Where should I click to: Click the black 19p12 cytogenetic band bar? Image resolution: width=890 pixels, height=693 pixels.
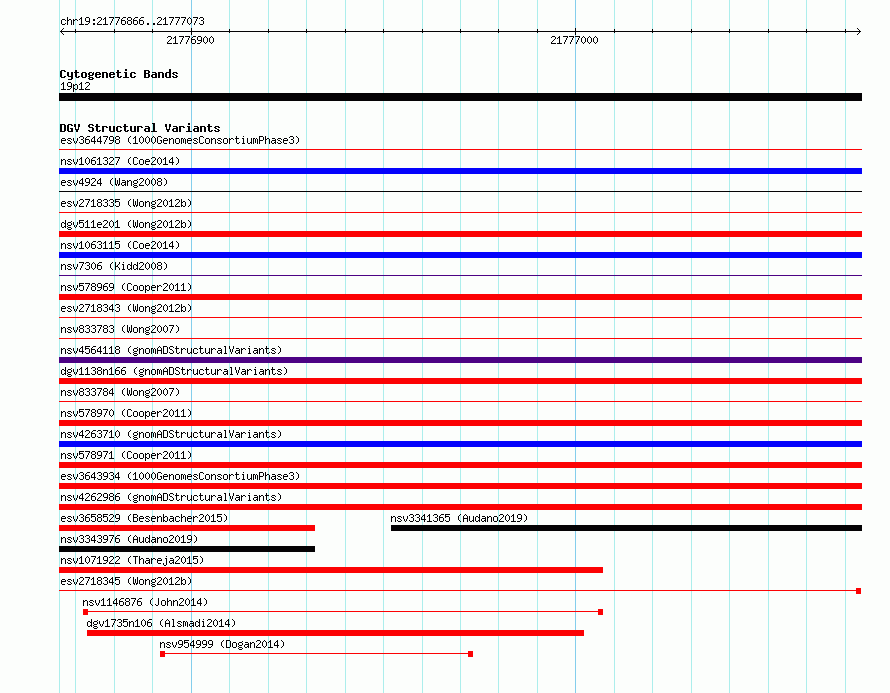click(460, 97)
